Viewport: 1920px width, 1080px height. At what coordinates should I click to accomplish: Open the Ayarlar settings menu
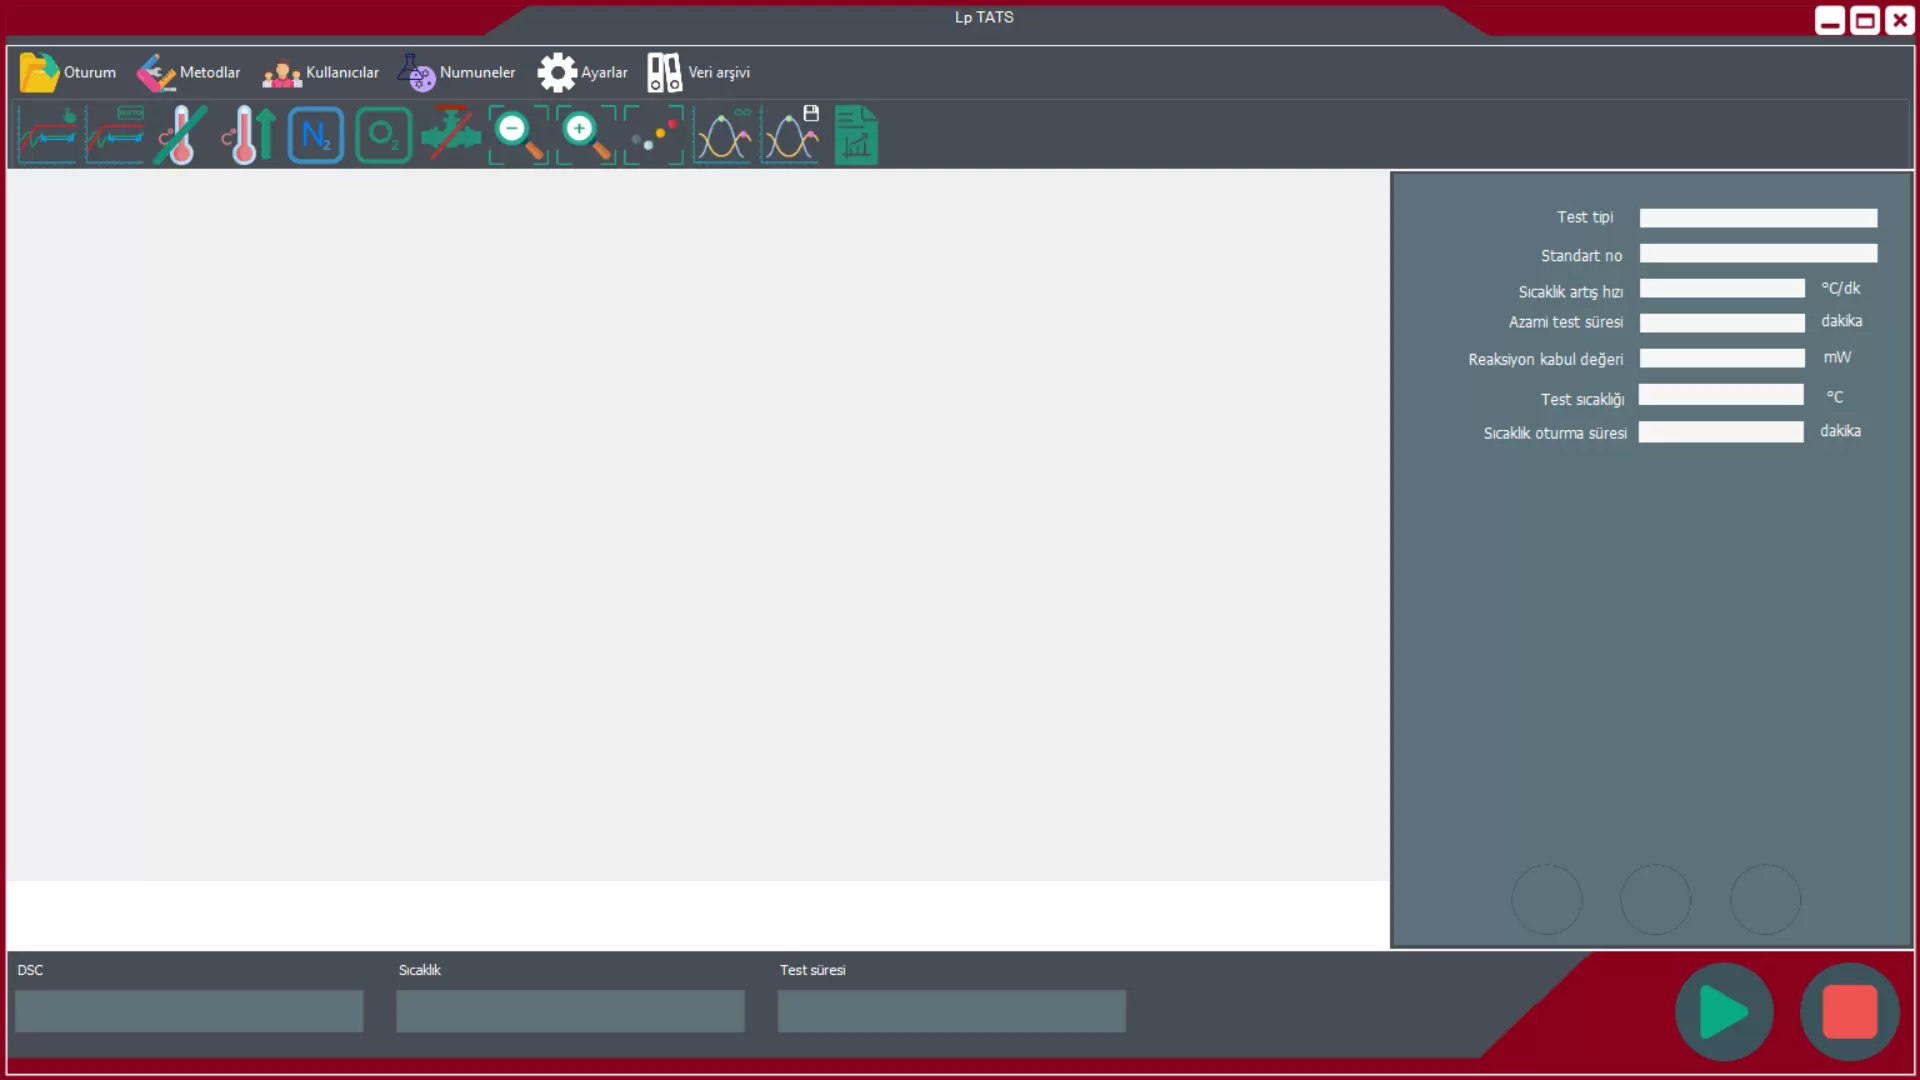583,72
